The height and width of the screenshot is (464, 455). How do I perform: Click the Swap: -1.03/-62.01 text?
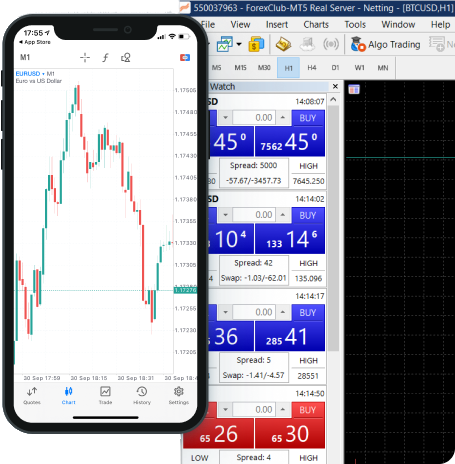(x=254, y=278)
